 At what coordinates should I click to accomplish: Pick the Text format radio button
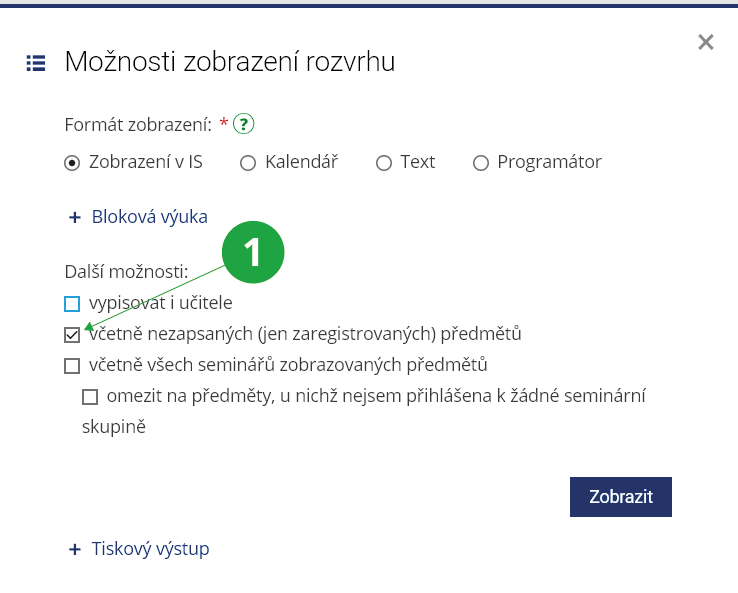384,163
